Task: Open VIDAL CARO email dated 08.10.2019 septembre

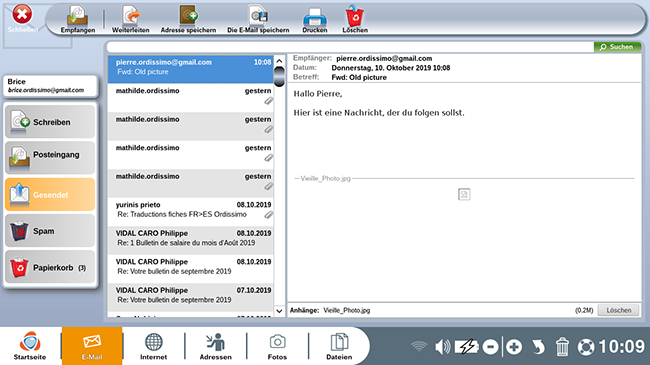Action: coord(191,268)
